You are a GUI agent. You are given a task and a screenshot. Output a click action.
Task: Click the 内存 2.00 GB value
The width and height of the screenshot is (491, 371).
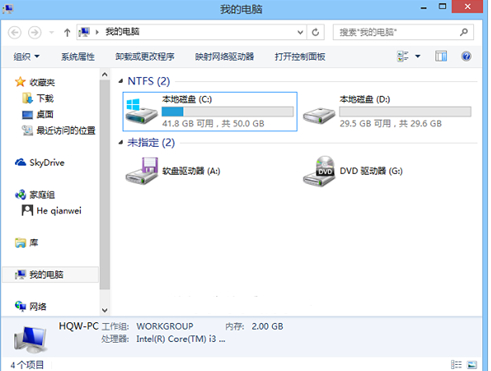tap(267, 326)
